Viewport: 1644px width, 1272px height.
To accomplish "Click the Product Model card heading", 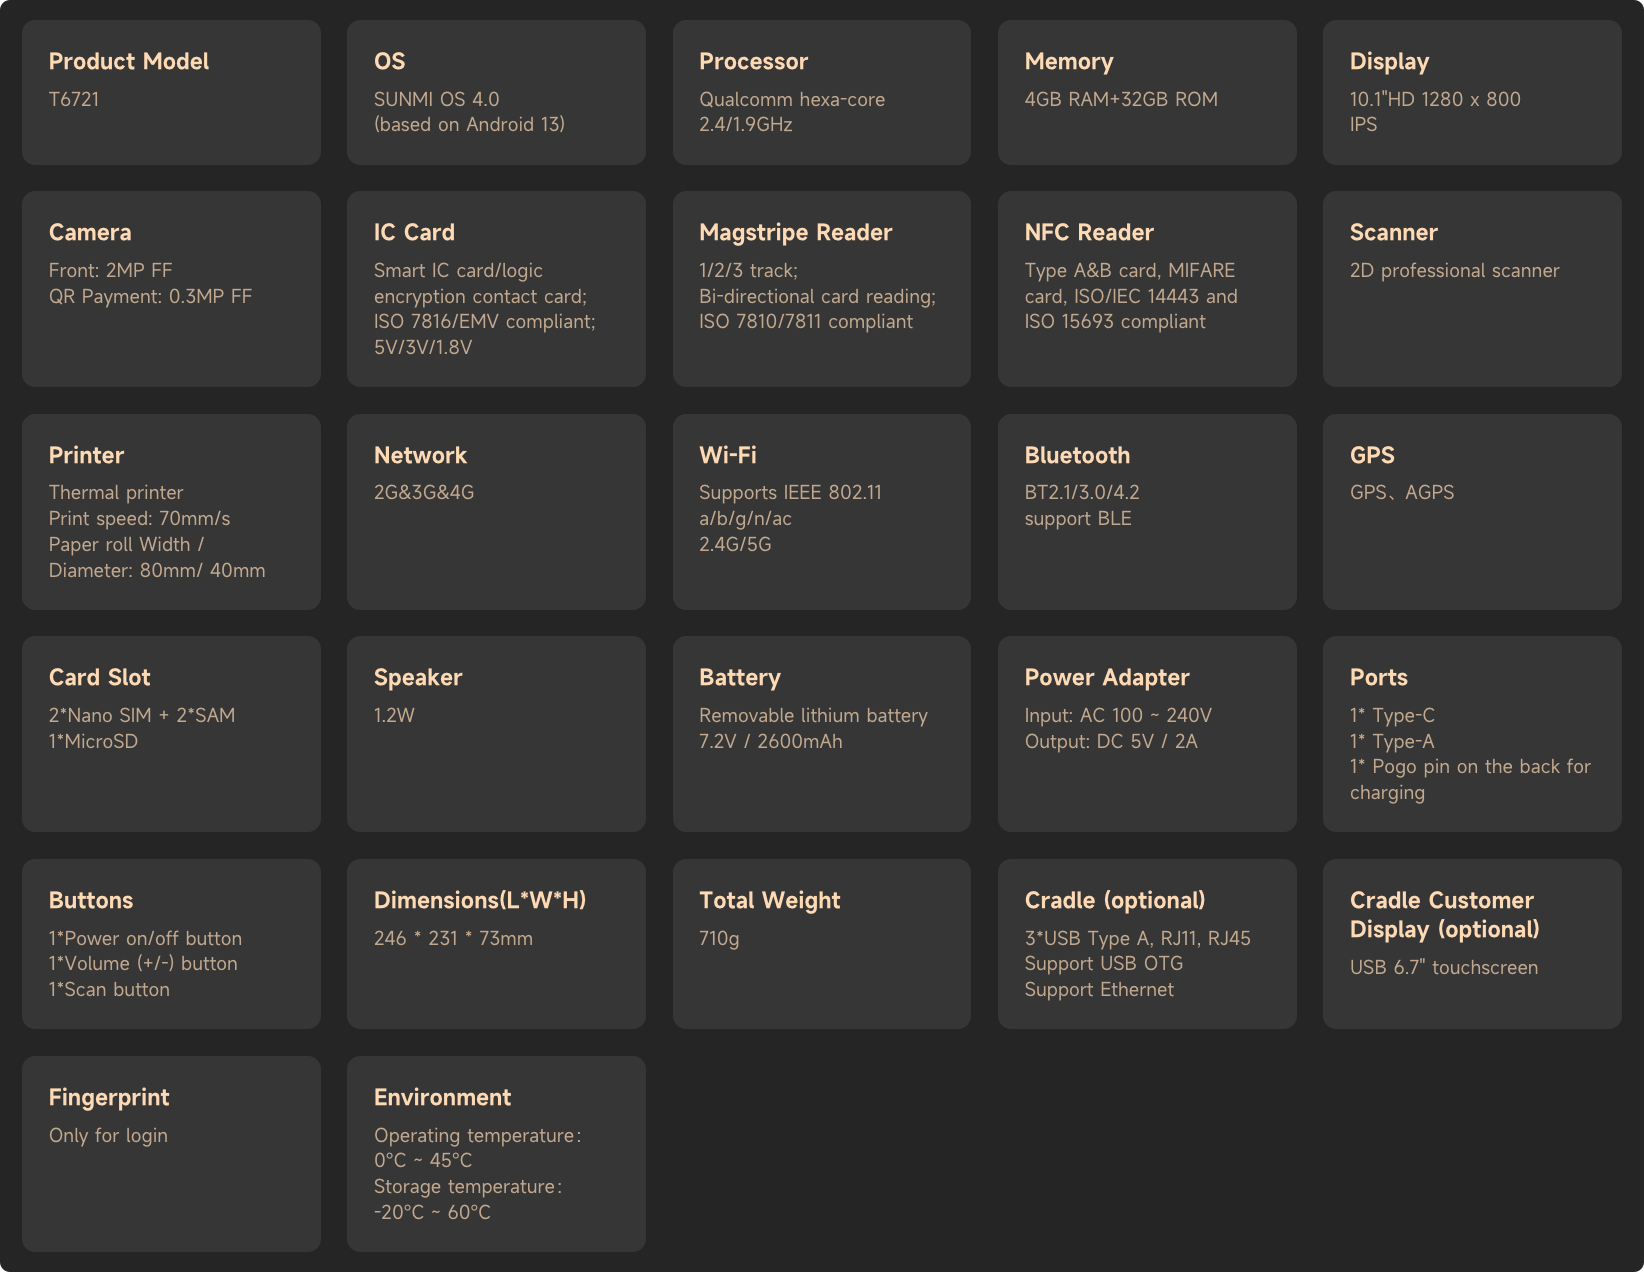I will point(128,61).
